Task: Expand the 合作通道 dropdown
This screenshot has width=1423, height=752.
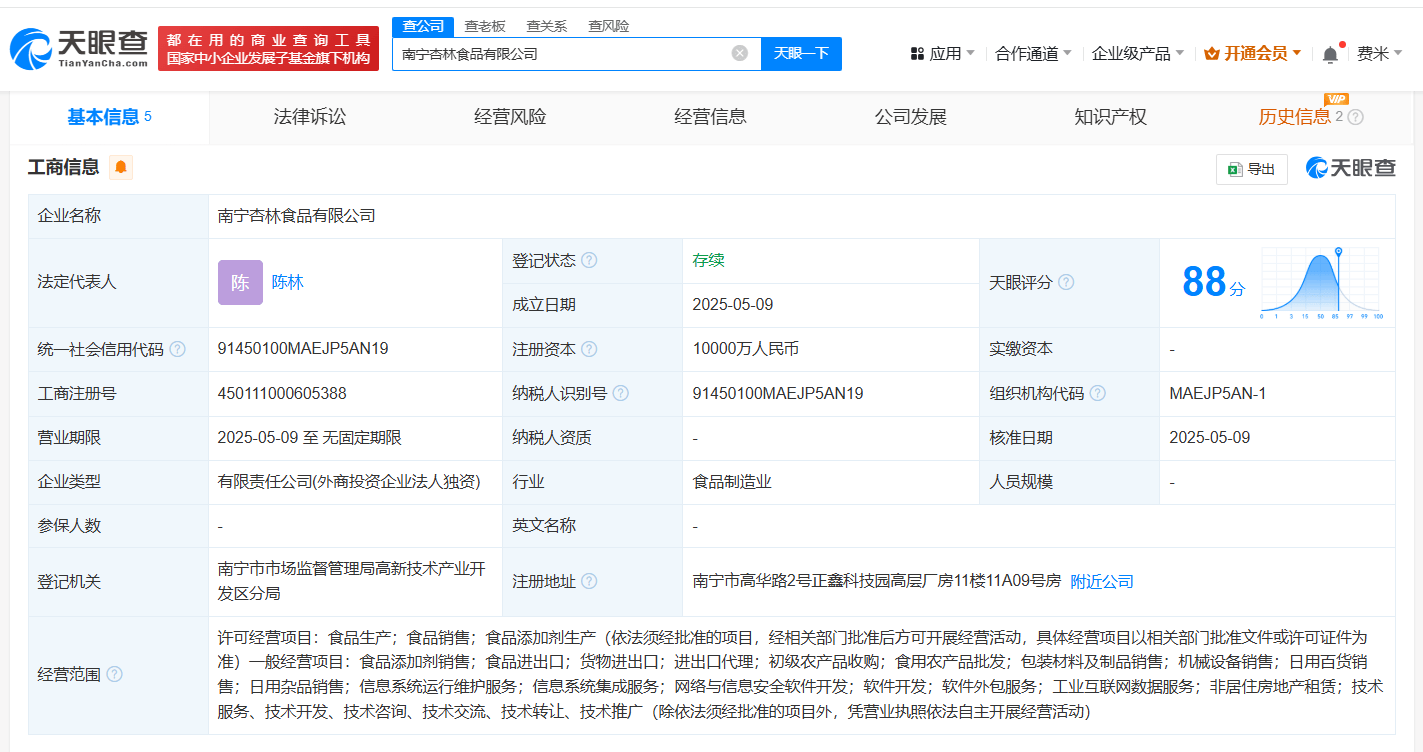Action: [x=1033, y=54]
